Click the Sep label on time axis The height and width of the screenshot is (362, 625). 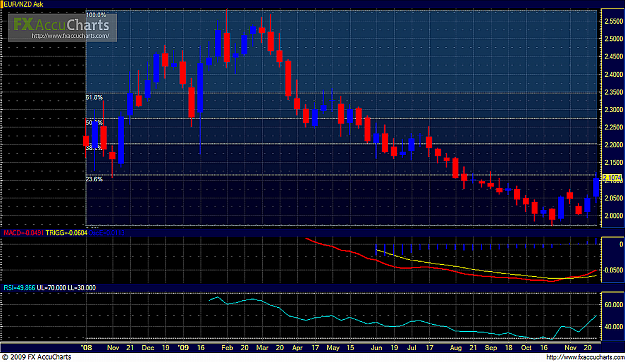tap(491, 348)
